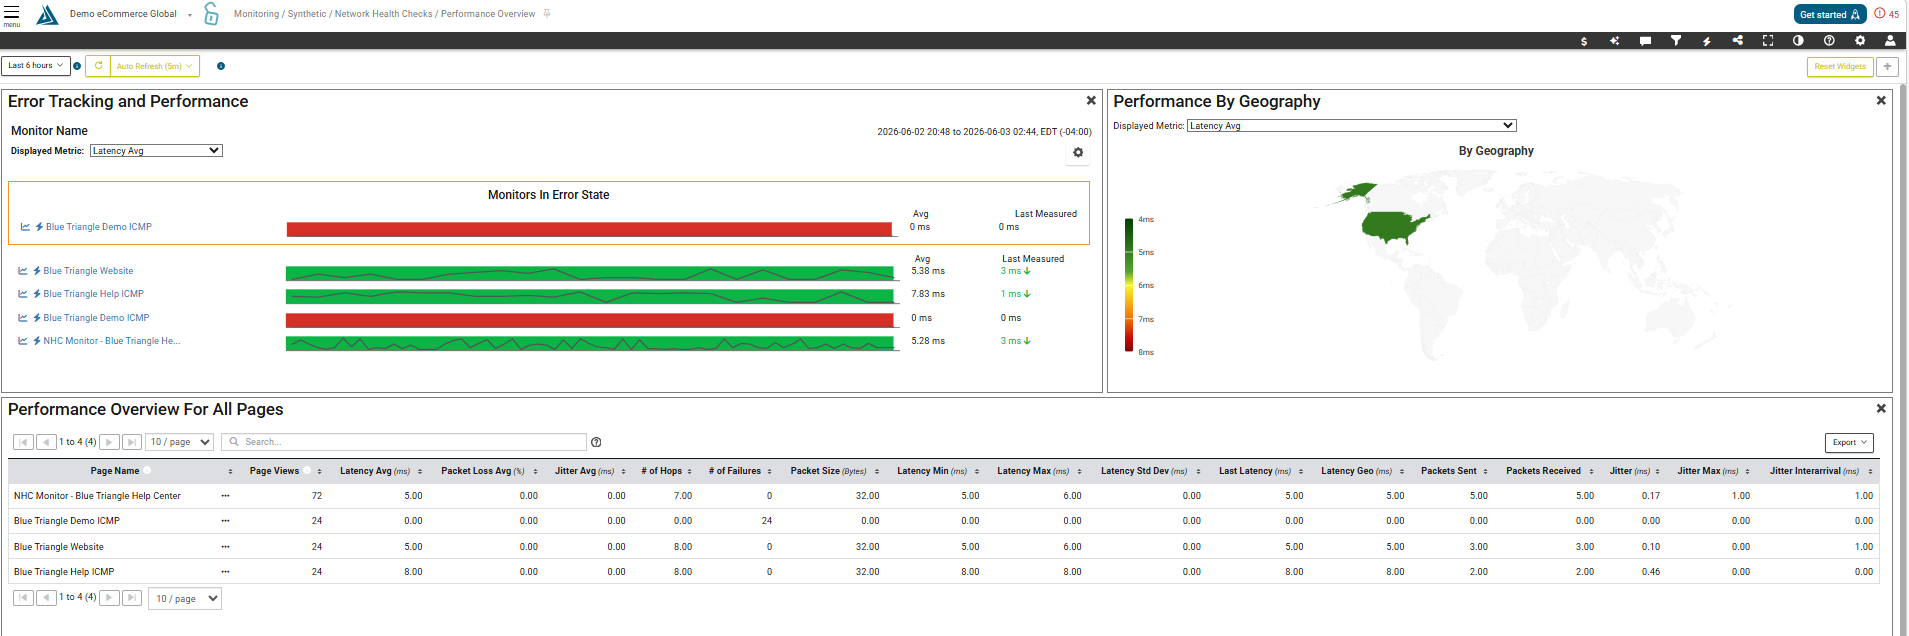
Task: Click chart icon beside Blue Triangle Help ICMP
Action: [23, 294]
